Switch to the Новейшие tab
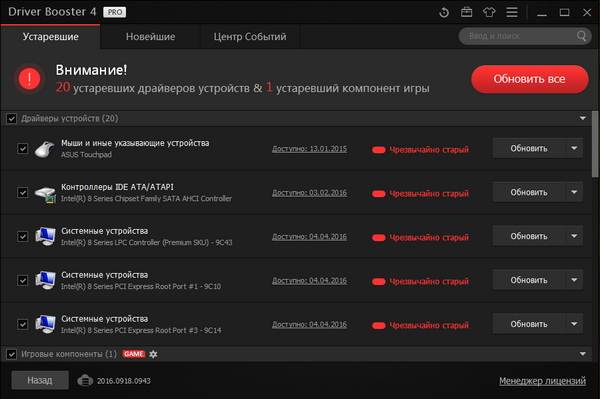Screen dimensions: 600x399 point(150,37)
